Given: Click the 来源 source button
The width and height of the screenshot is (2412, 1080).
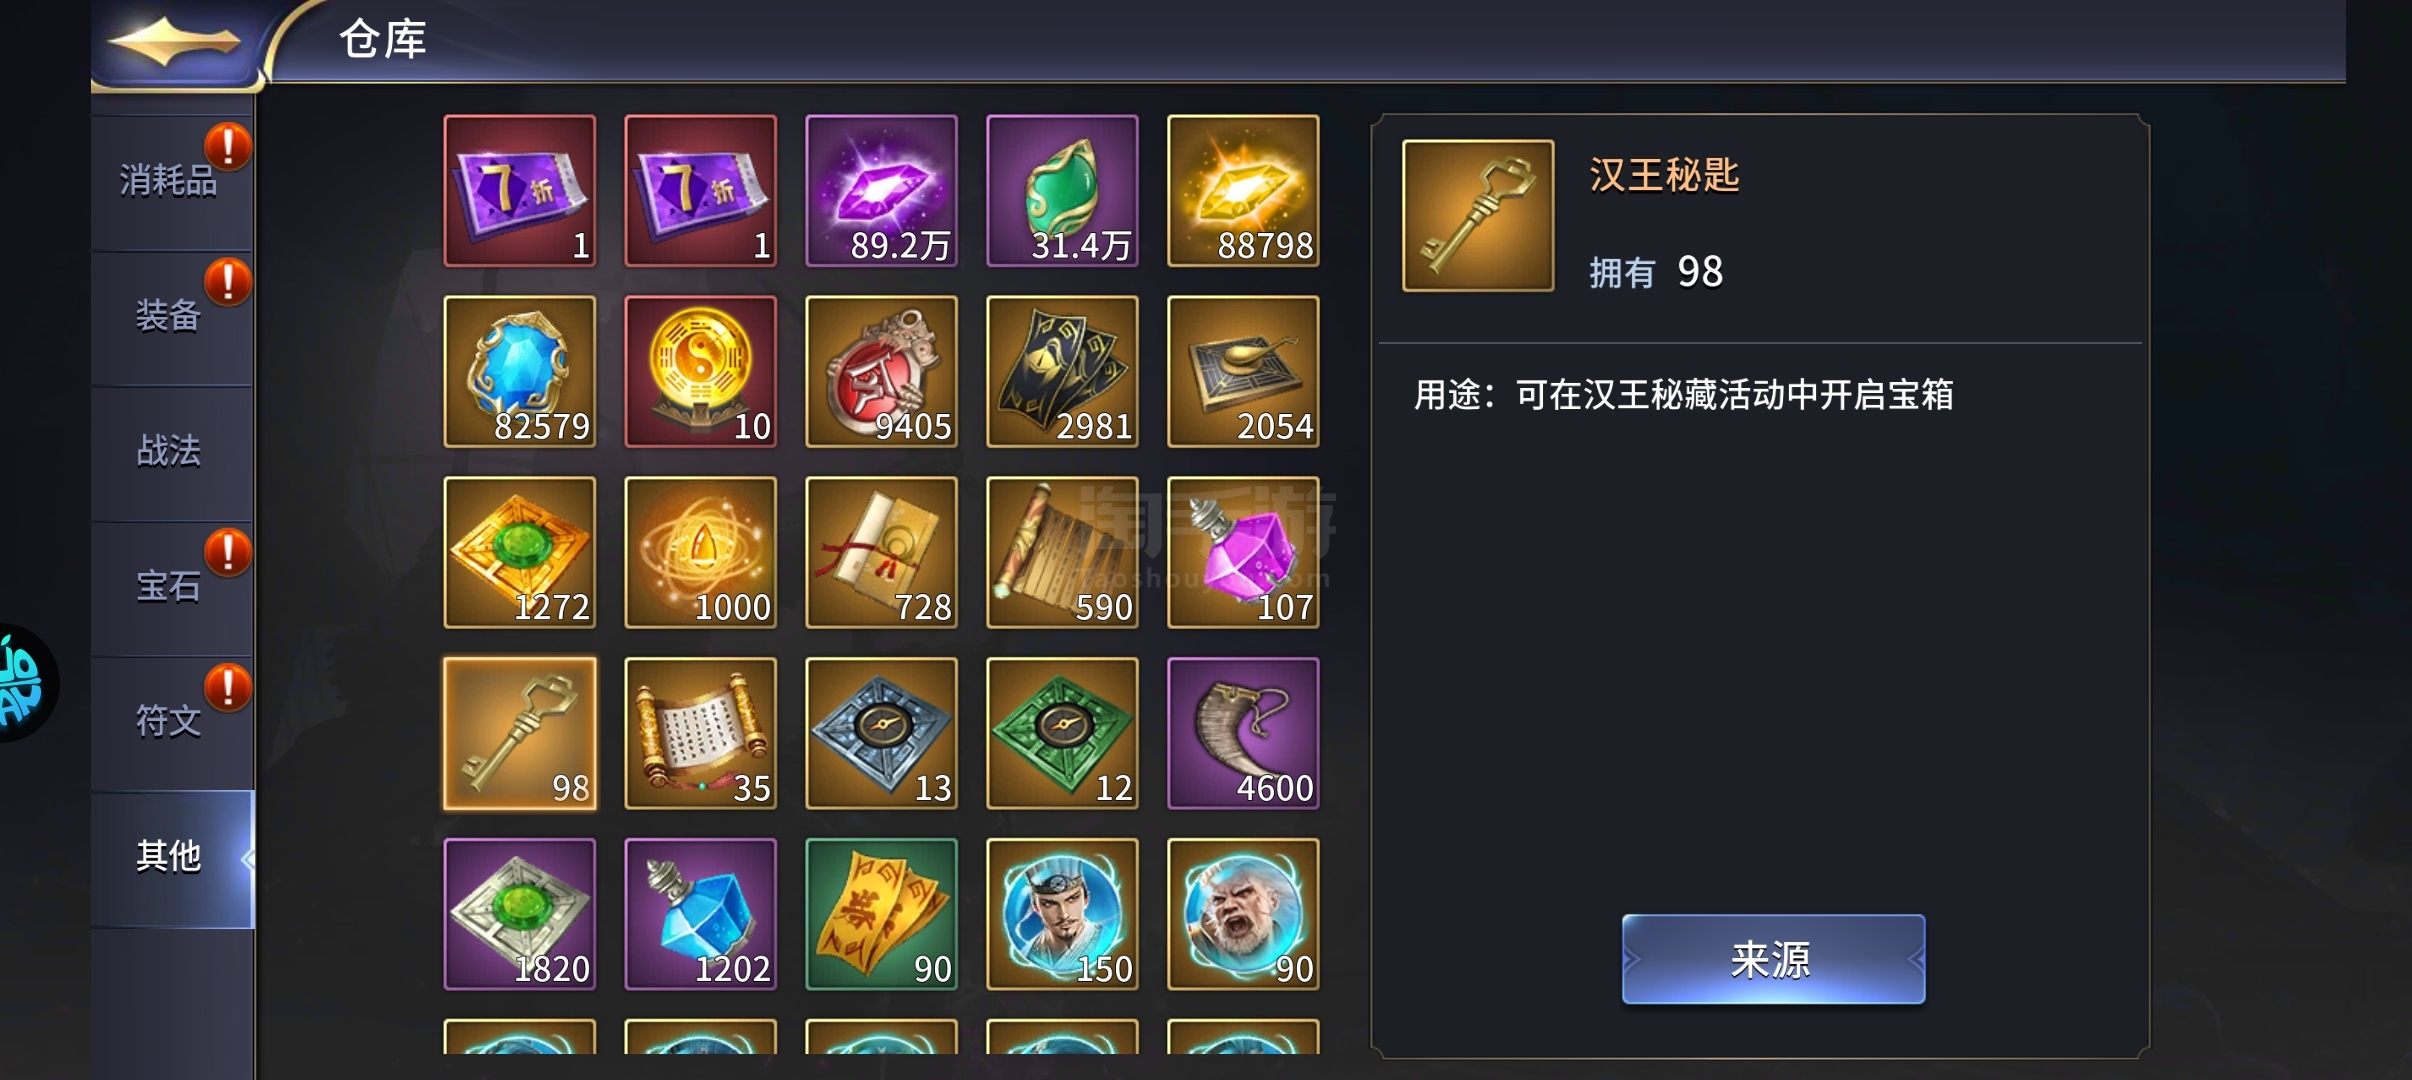Looking at the screenshot, I should coord(1773,959).
